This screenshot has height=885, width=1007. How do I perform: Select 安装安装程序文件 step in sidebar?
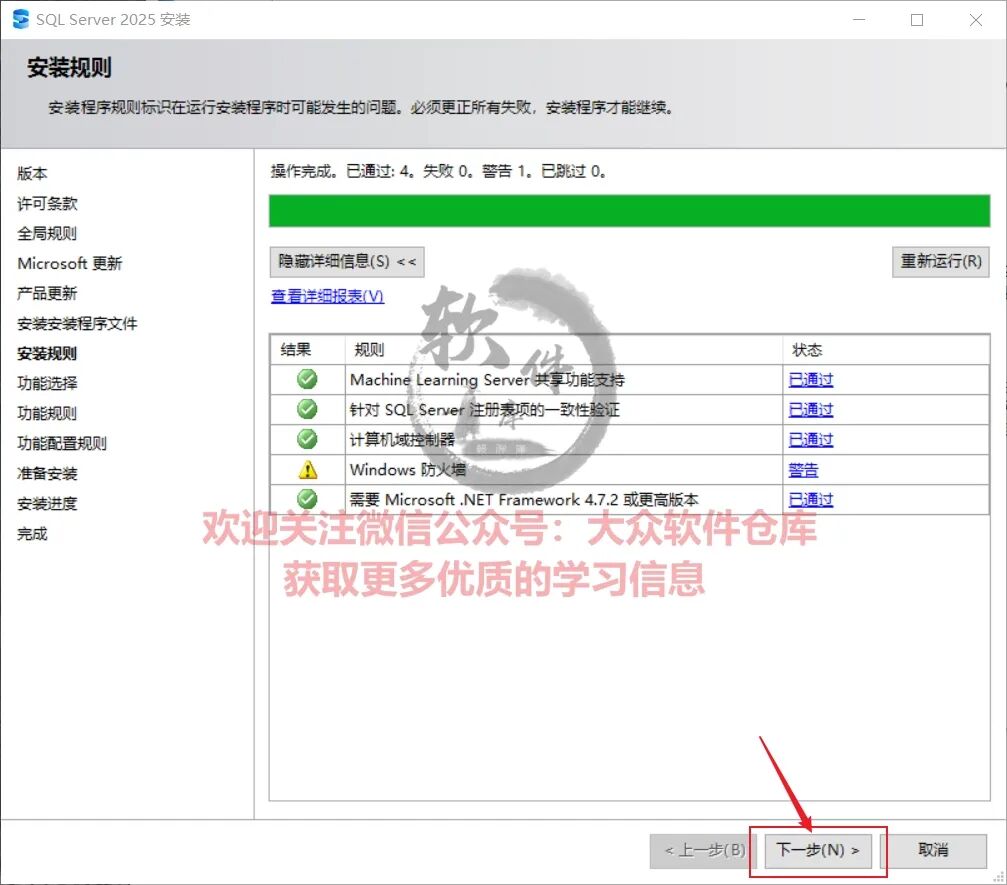(77, 324)
